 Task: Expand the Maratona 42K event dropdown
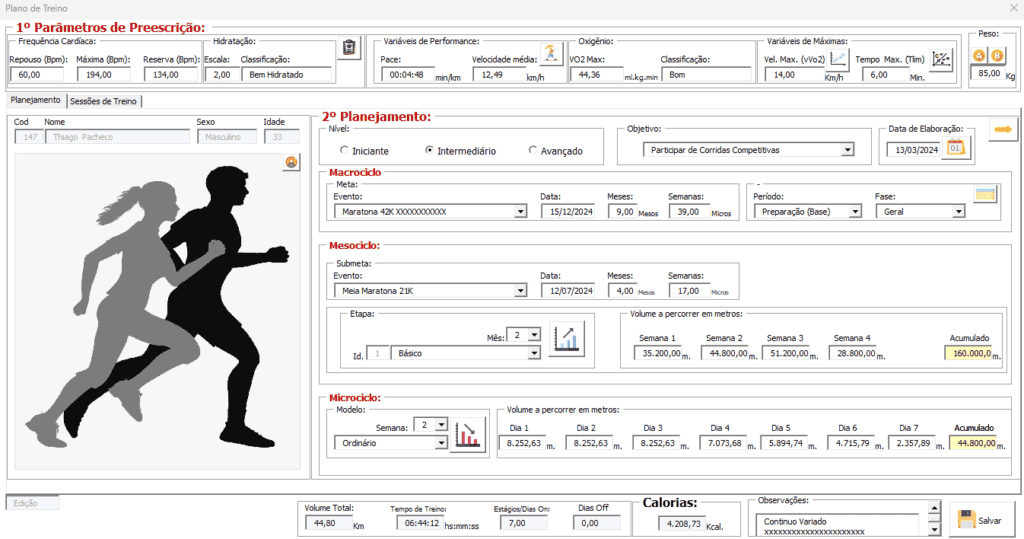click(520, 212)
